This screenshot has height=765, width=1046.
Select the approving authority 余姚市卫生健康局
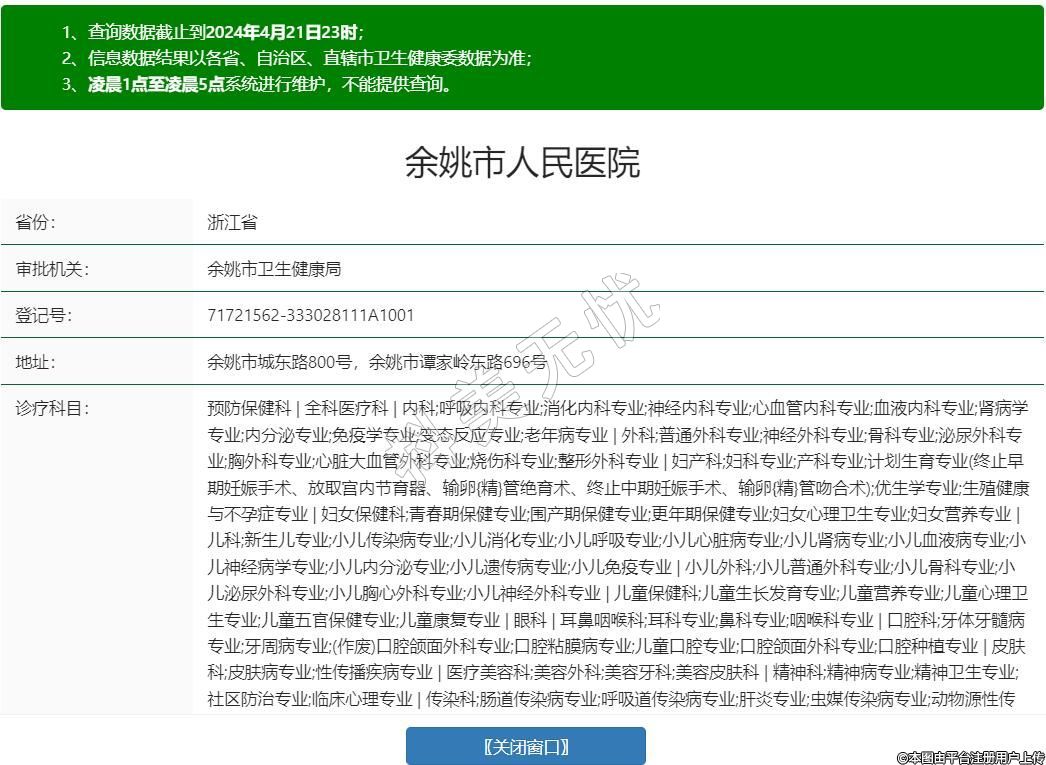point(274,270)
